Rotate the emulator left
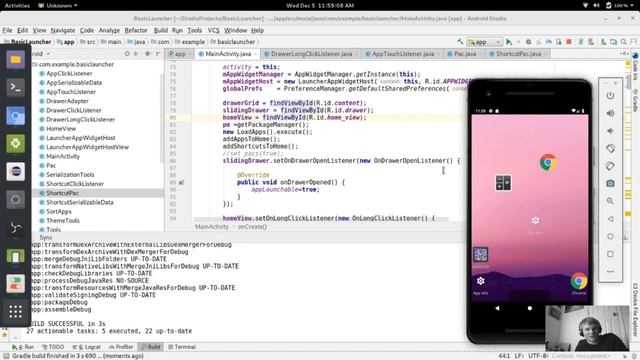Image resolution: width=640 pixels, height=360 pixels. [x=610, y=148]
